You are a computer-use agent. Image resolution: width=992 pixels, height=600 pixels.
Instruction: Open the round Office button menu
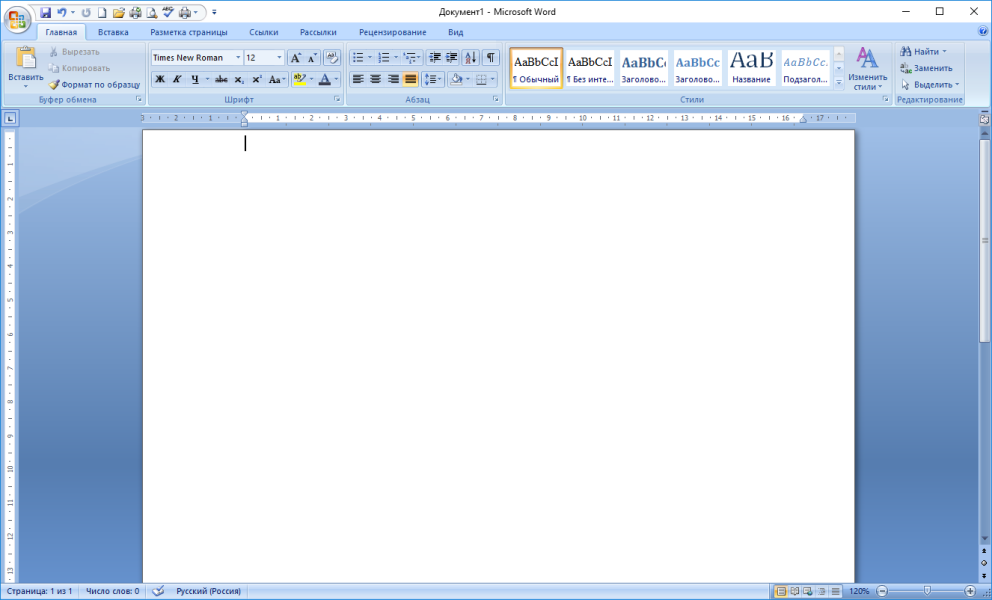[18, 19]
